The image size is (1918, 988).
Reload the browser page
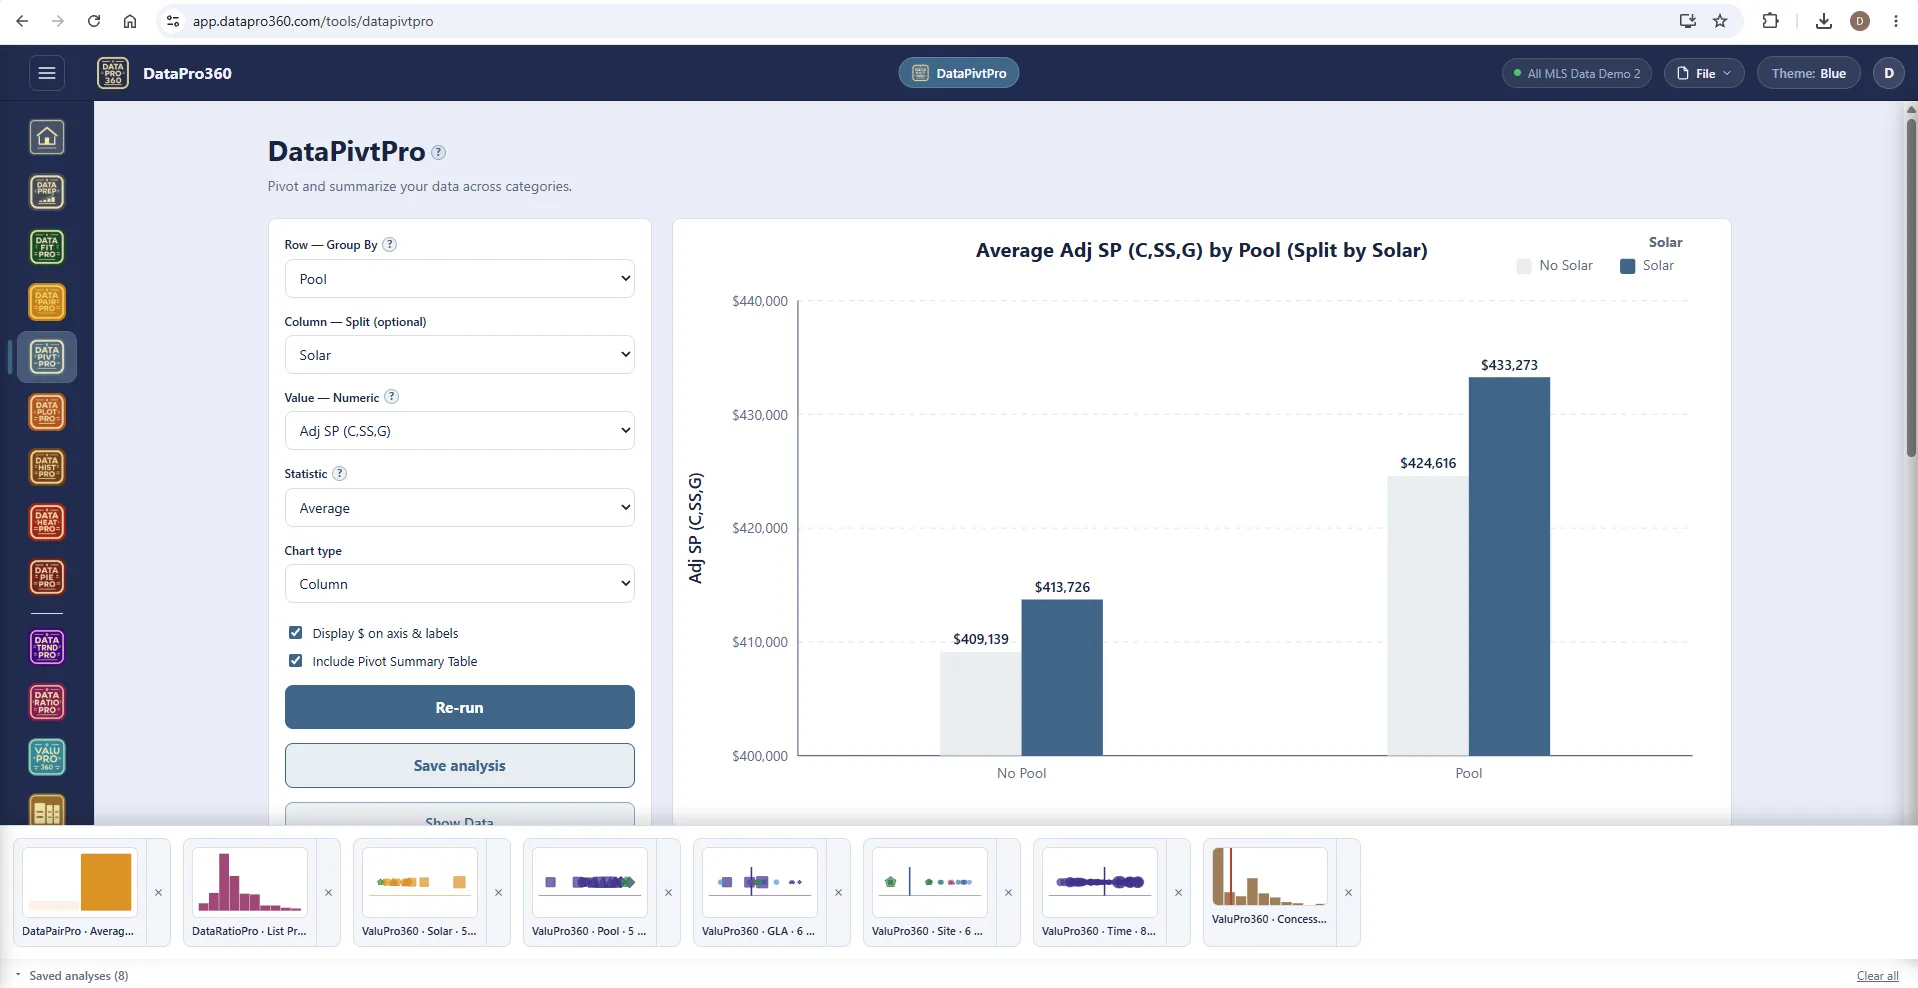94,21
